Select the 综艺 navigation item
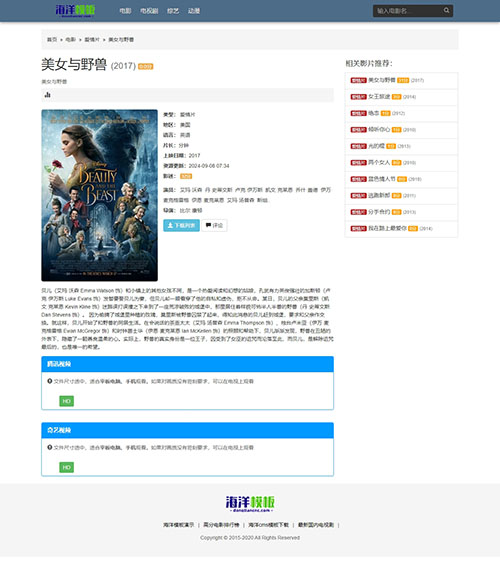This screenshot has width=500, height=564. [173, 11]
